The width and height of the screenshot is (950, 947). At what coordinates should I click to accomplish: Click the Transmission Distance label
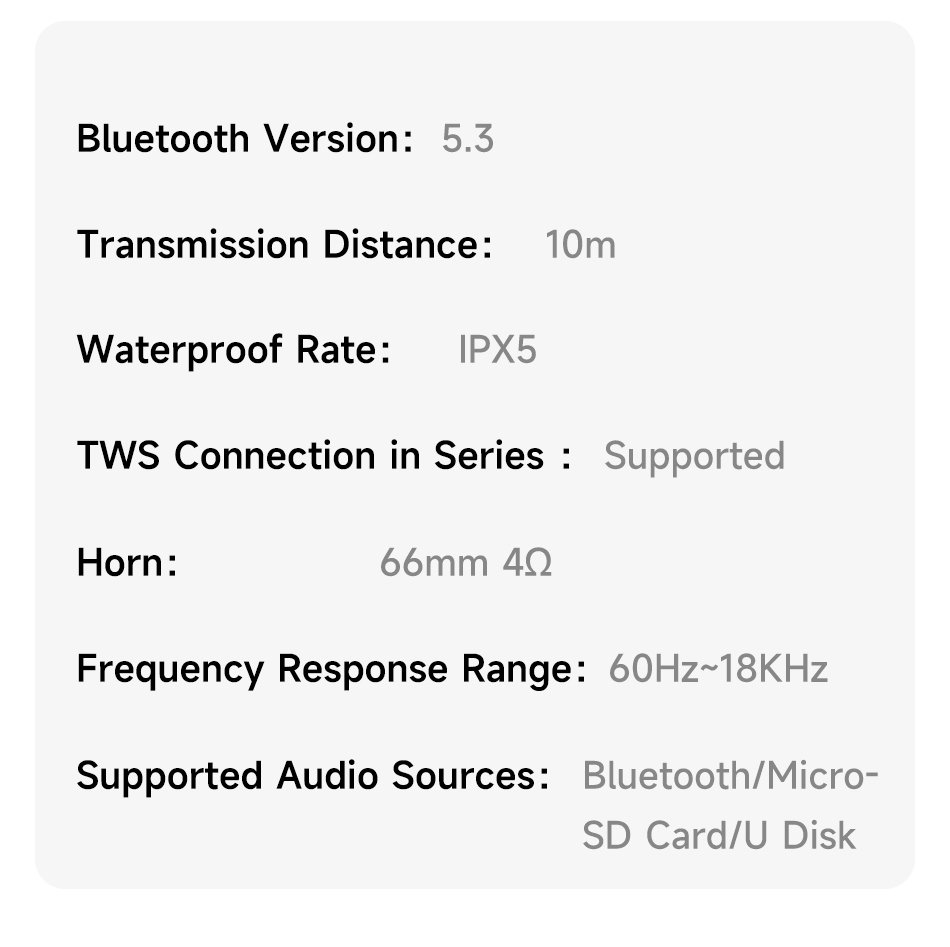click(x=284, y=245)
